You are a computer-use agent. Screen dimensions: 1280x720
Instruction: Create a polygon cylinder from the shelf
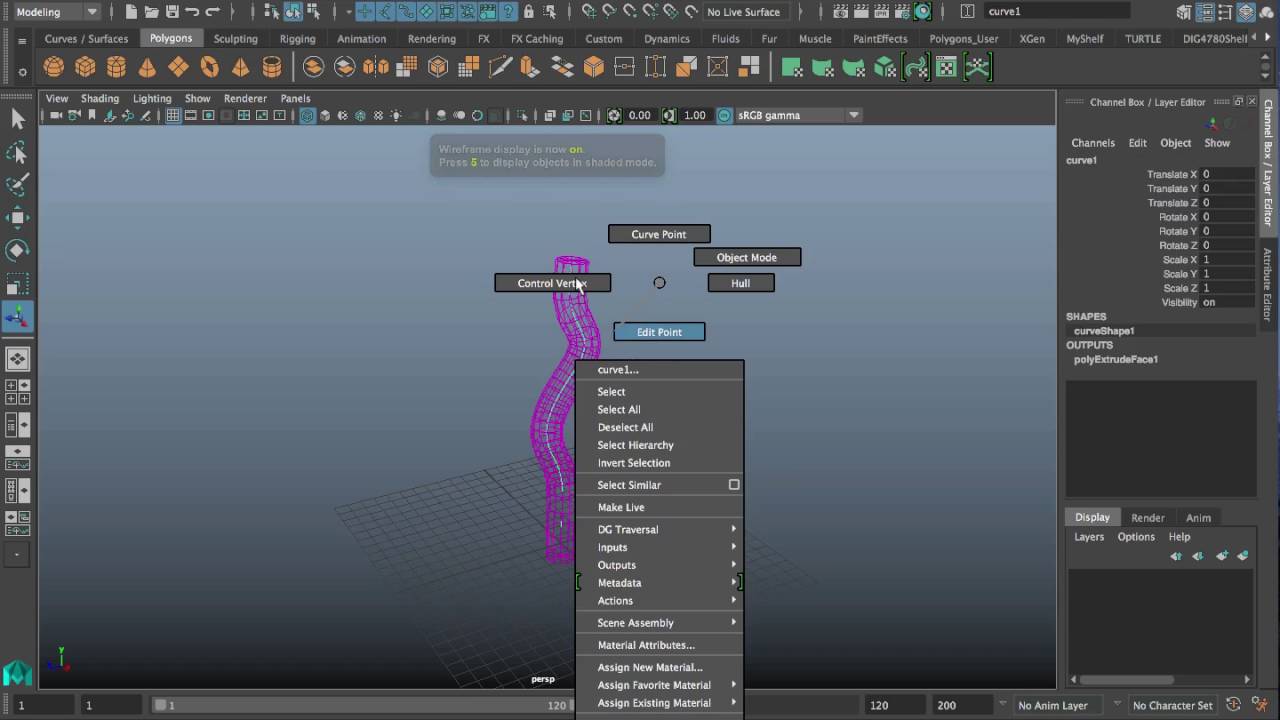point(116,67)
